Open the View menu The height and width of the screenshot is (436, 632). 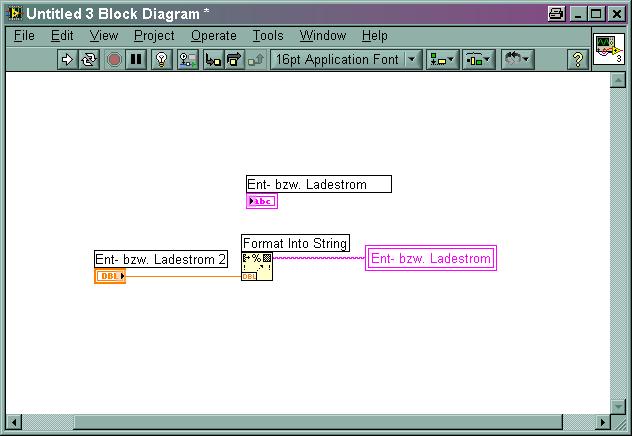click(x=104, y=36)
